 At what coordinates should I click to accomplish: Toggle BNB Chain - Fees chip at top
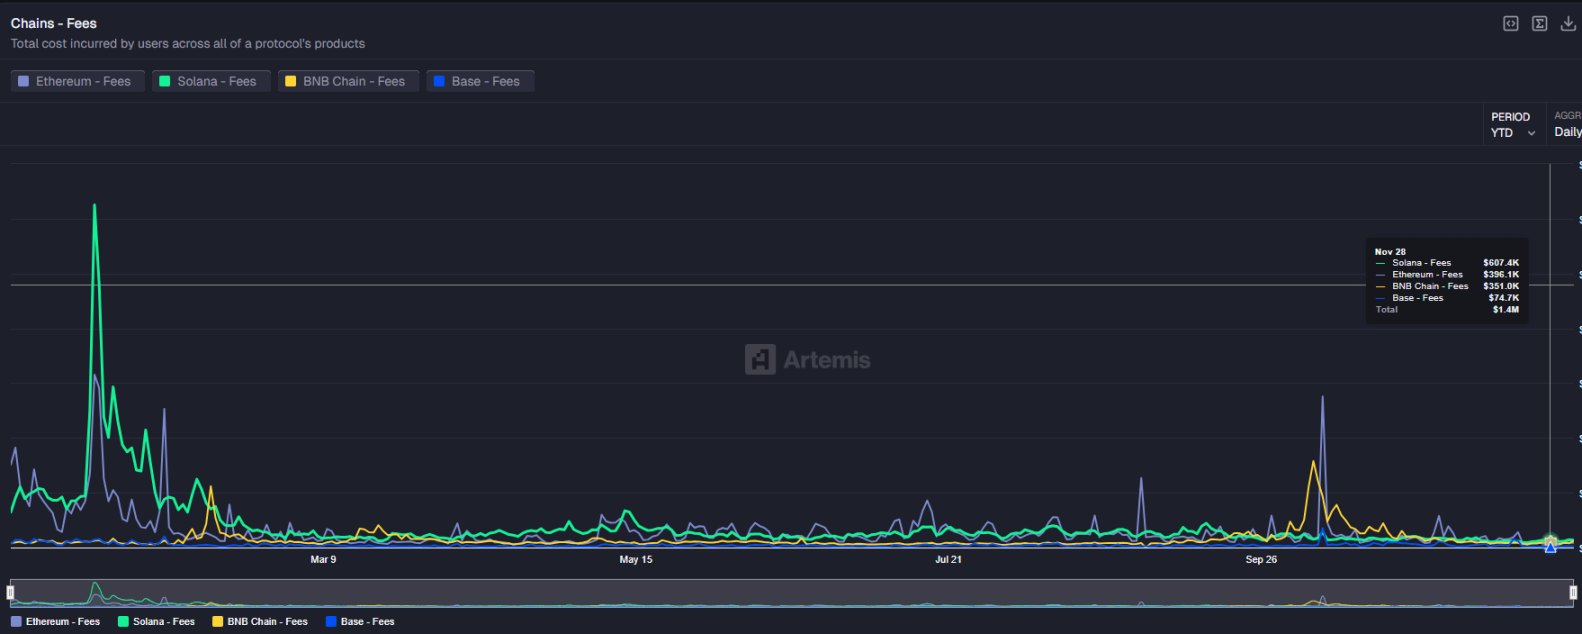coord(348,81)
